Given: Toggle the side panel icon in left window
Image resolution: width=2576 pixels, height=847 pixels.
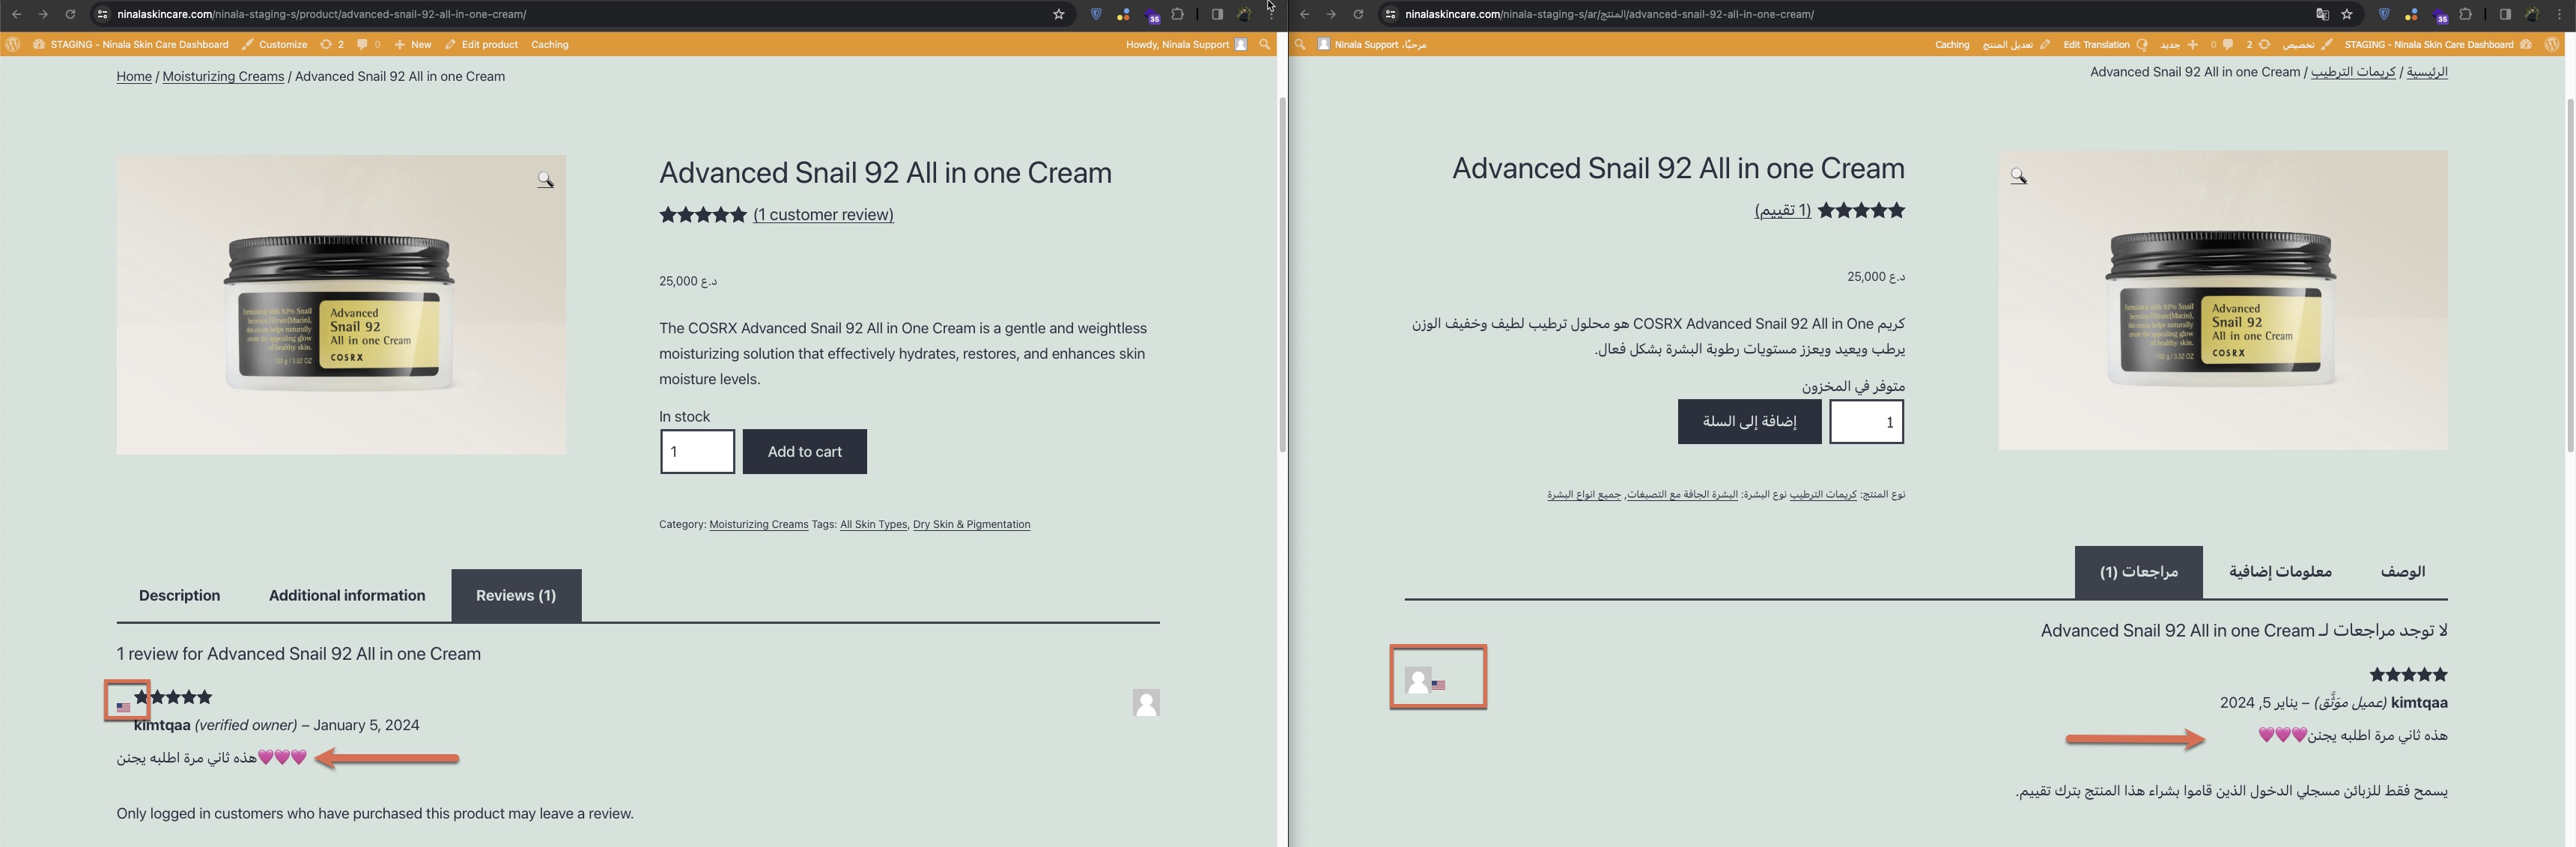Looking at the screenshot, I should click(1217, 14).
